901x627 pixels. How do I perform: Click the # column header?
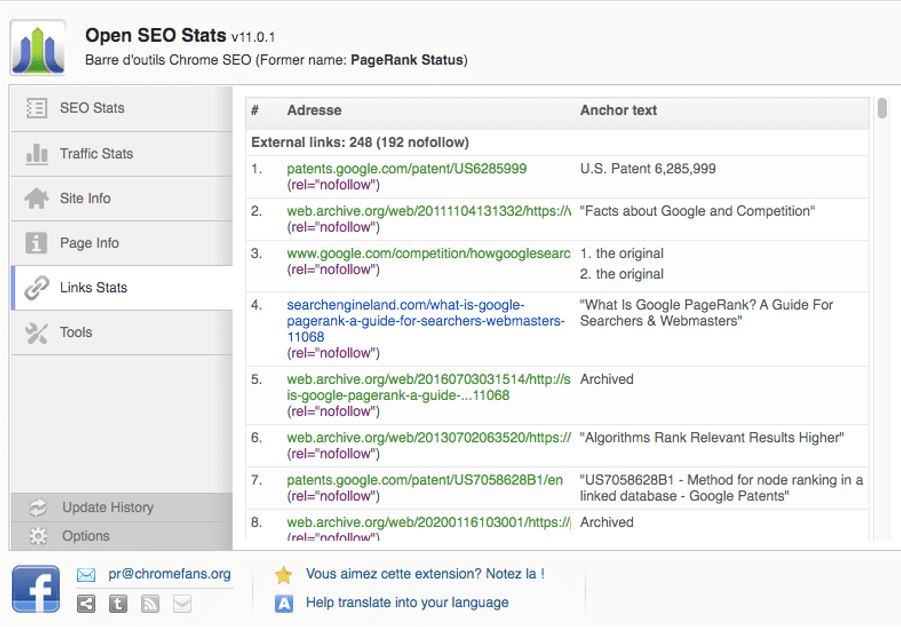tap(255, 110)
